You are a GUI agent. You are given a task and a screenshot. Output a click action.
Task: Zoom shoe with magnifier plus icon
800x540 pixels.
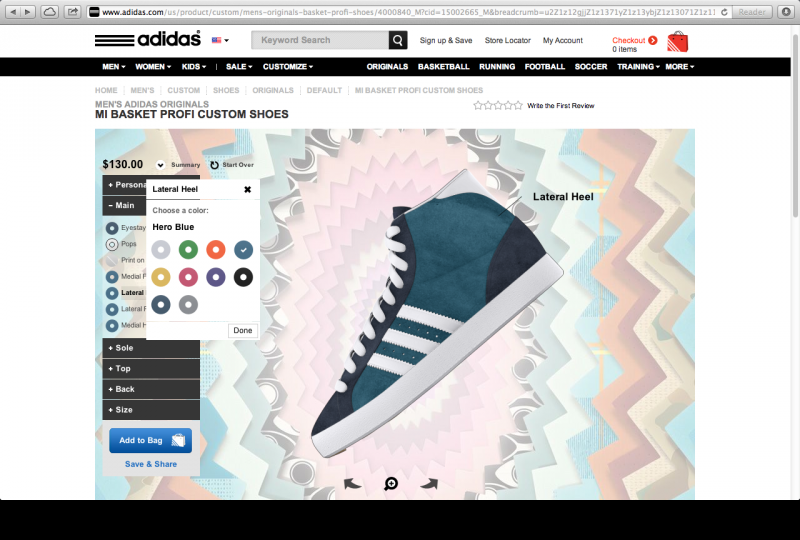point(391,483)
